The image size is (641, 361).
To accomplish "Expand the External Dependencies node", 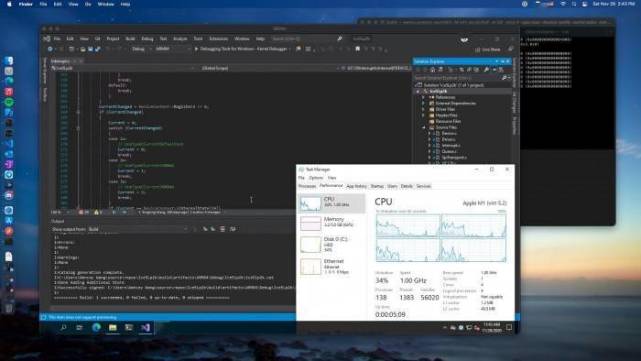I will click(x=424, y=103).
